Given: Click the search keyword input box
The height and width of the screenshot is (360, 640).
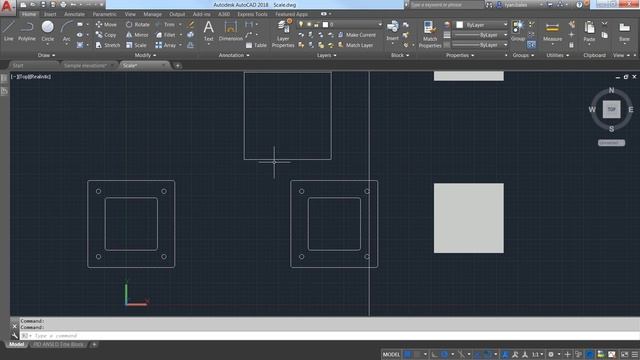Looking at the screenshot, I should tap(446, 5).
